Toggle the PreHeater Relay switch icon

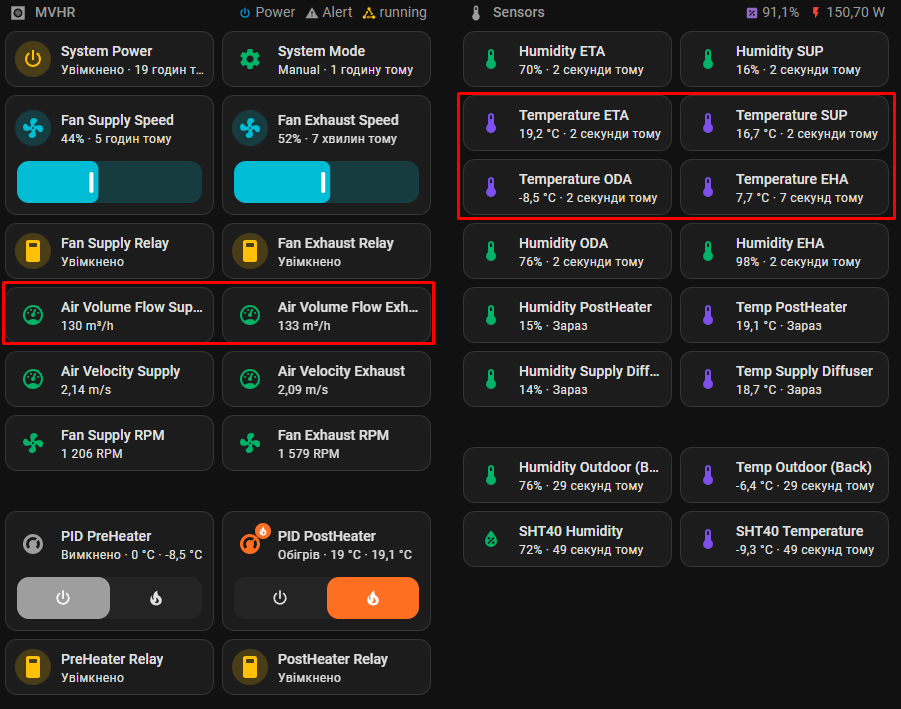click(33, 667)
